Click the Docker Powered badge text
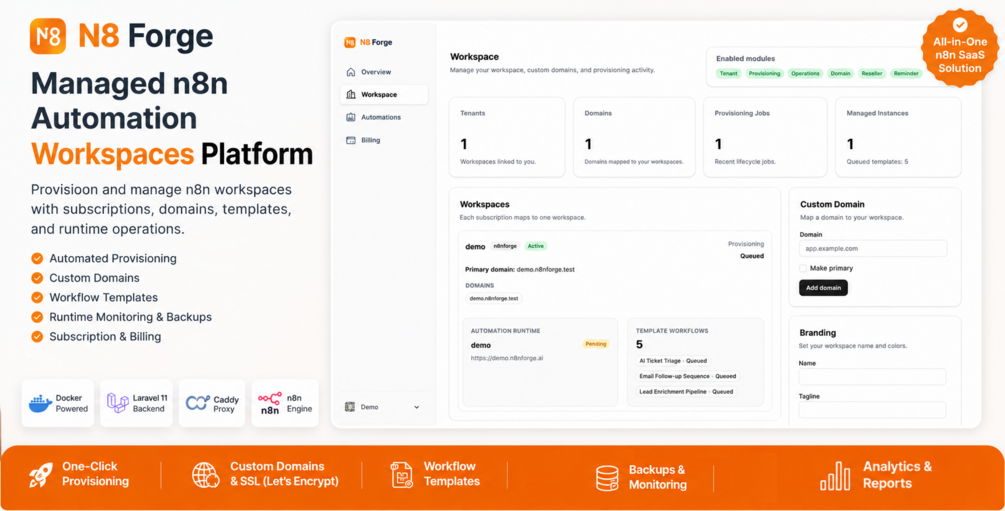 [x=71, y=403]
